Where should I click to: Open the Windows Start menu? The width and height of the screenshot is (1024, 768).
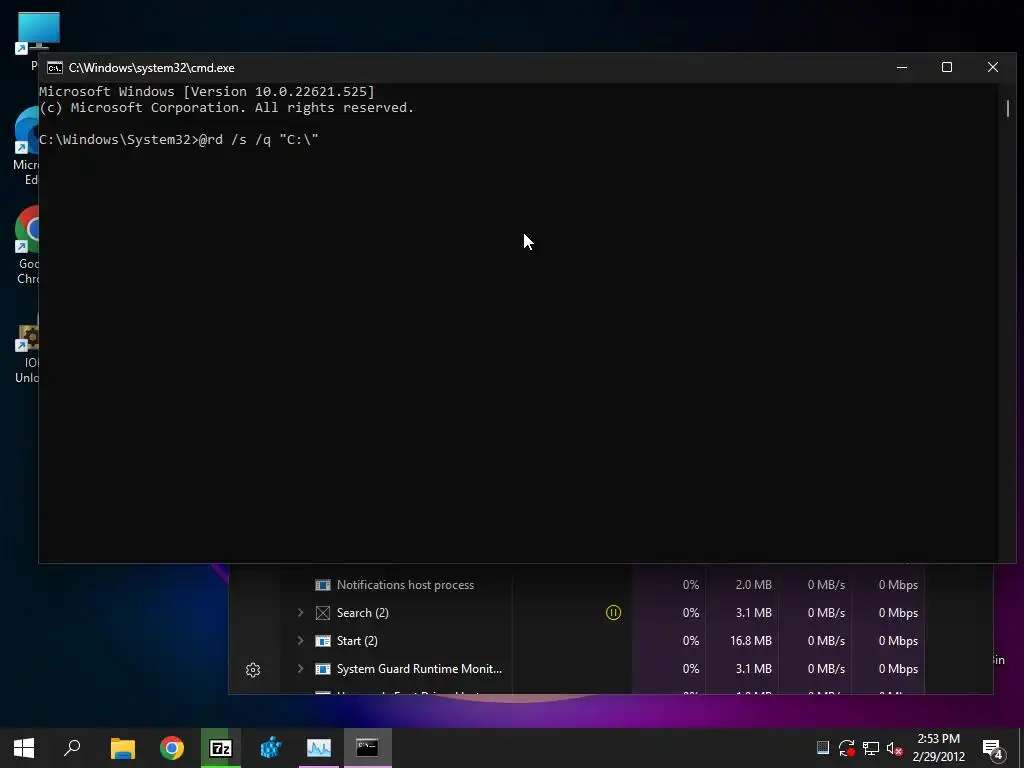24,748
